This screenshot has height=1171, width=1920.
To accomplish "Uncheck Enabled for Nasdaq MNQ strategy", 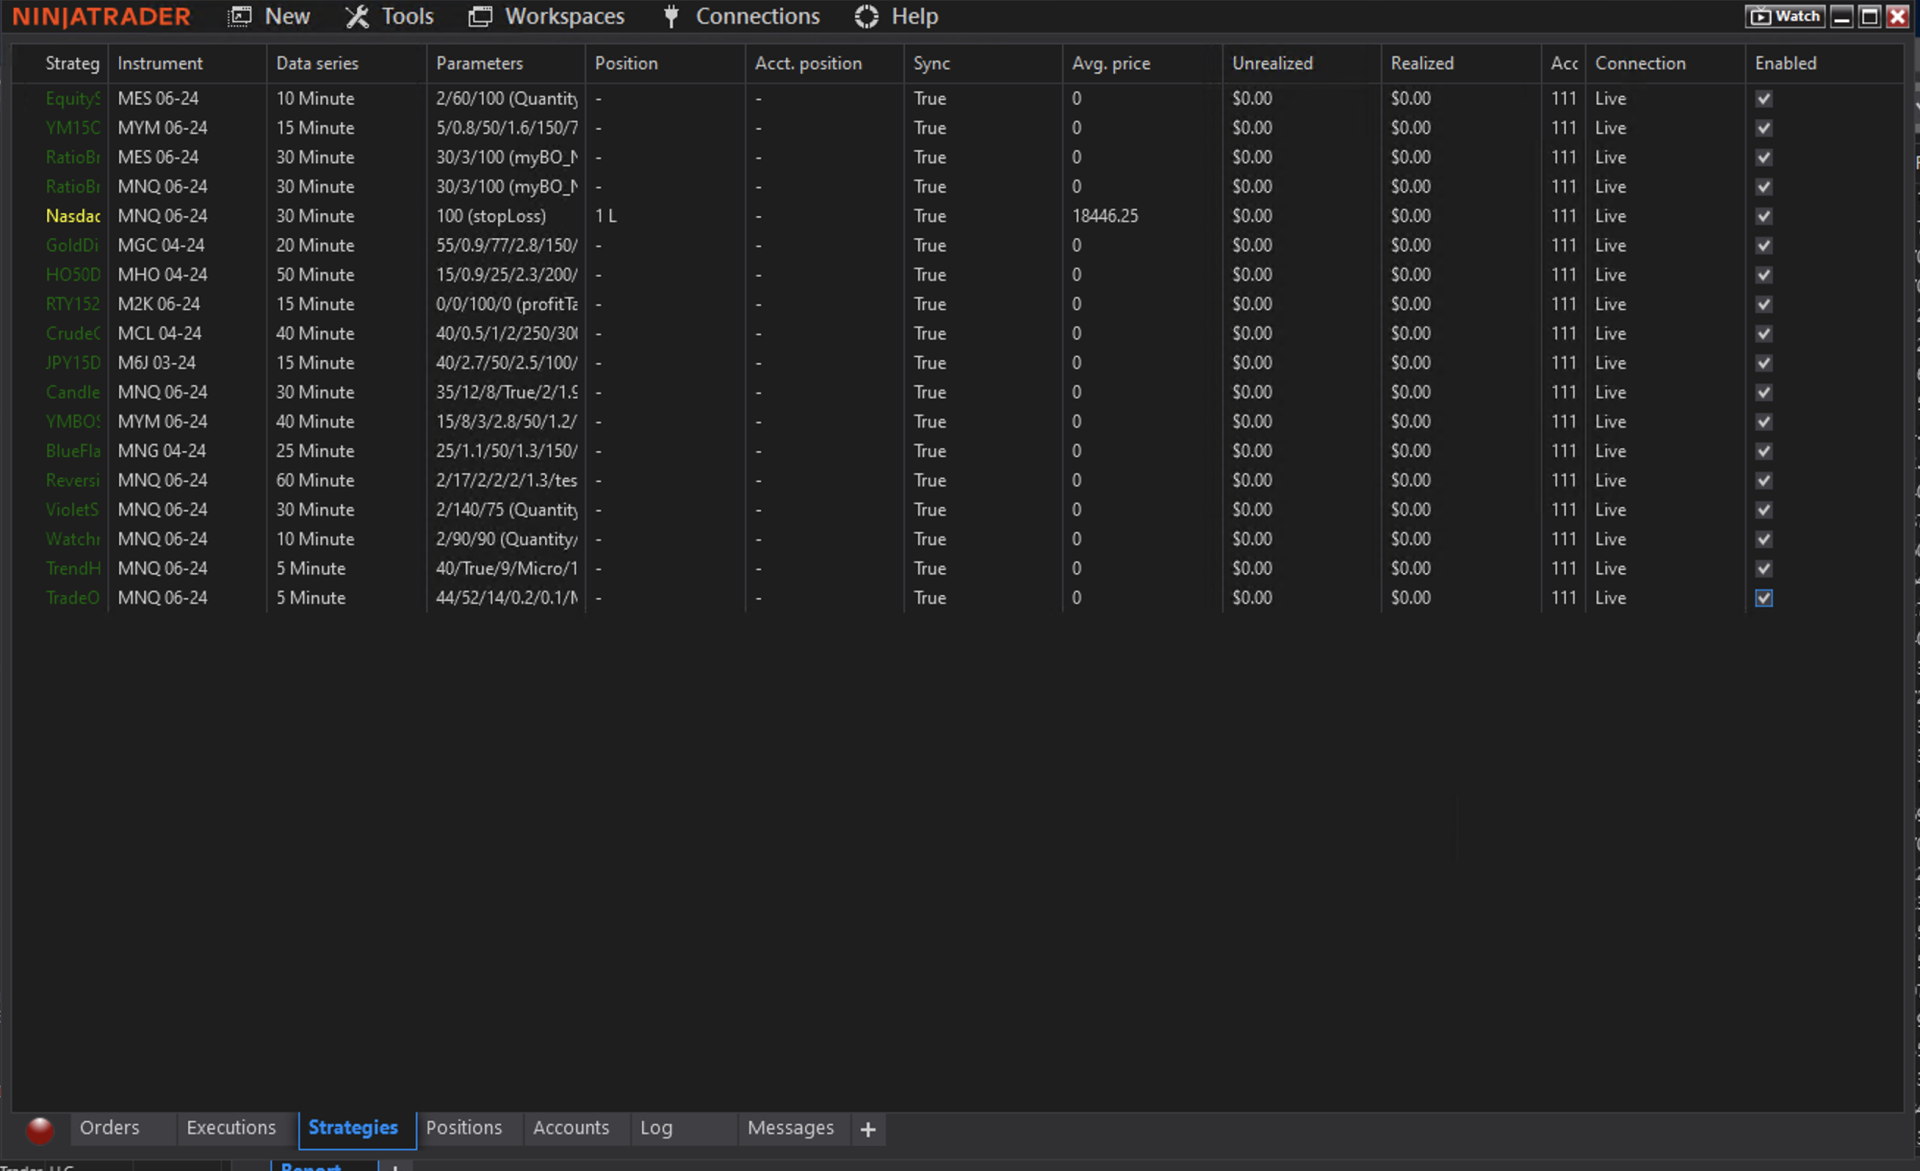I will tap(1764, 216).
